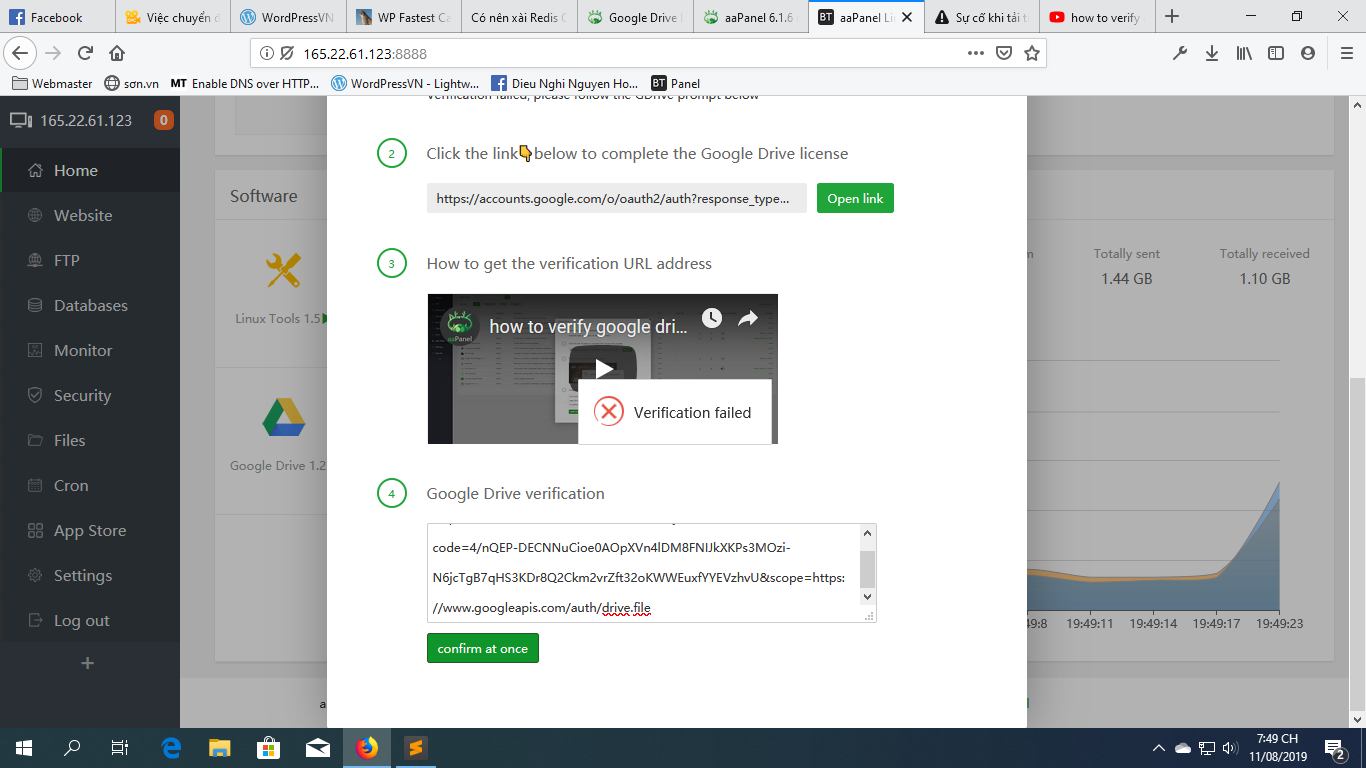
Task: Open the Enable DNS over HTTP bookmark
Action: (244, 83)
